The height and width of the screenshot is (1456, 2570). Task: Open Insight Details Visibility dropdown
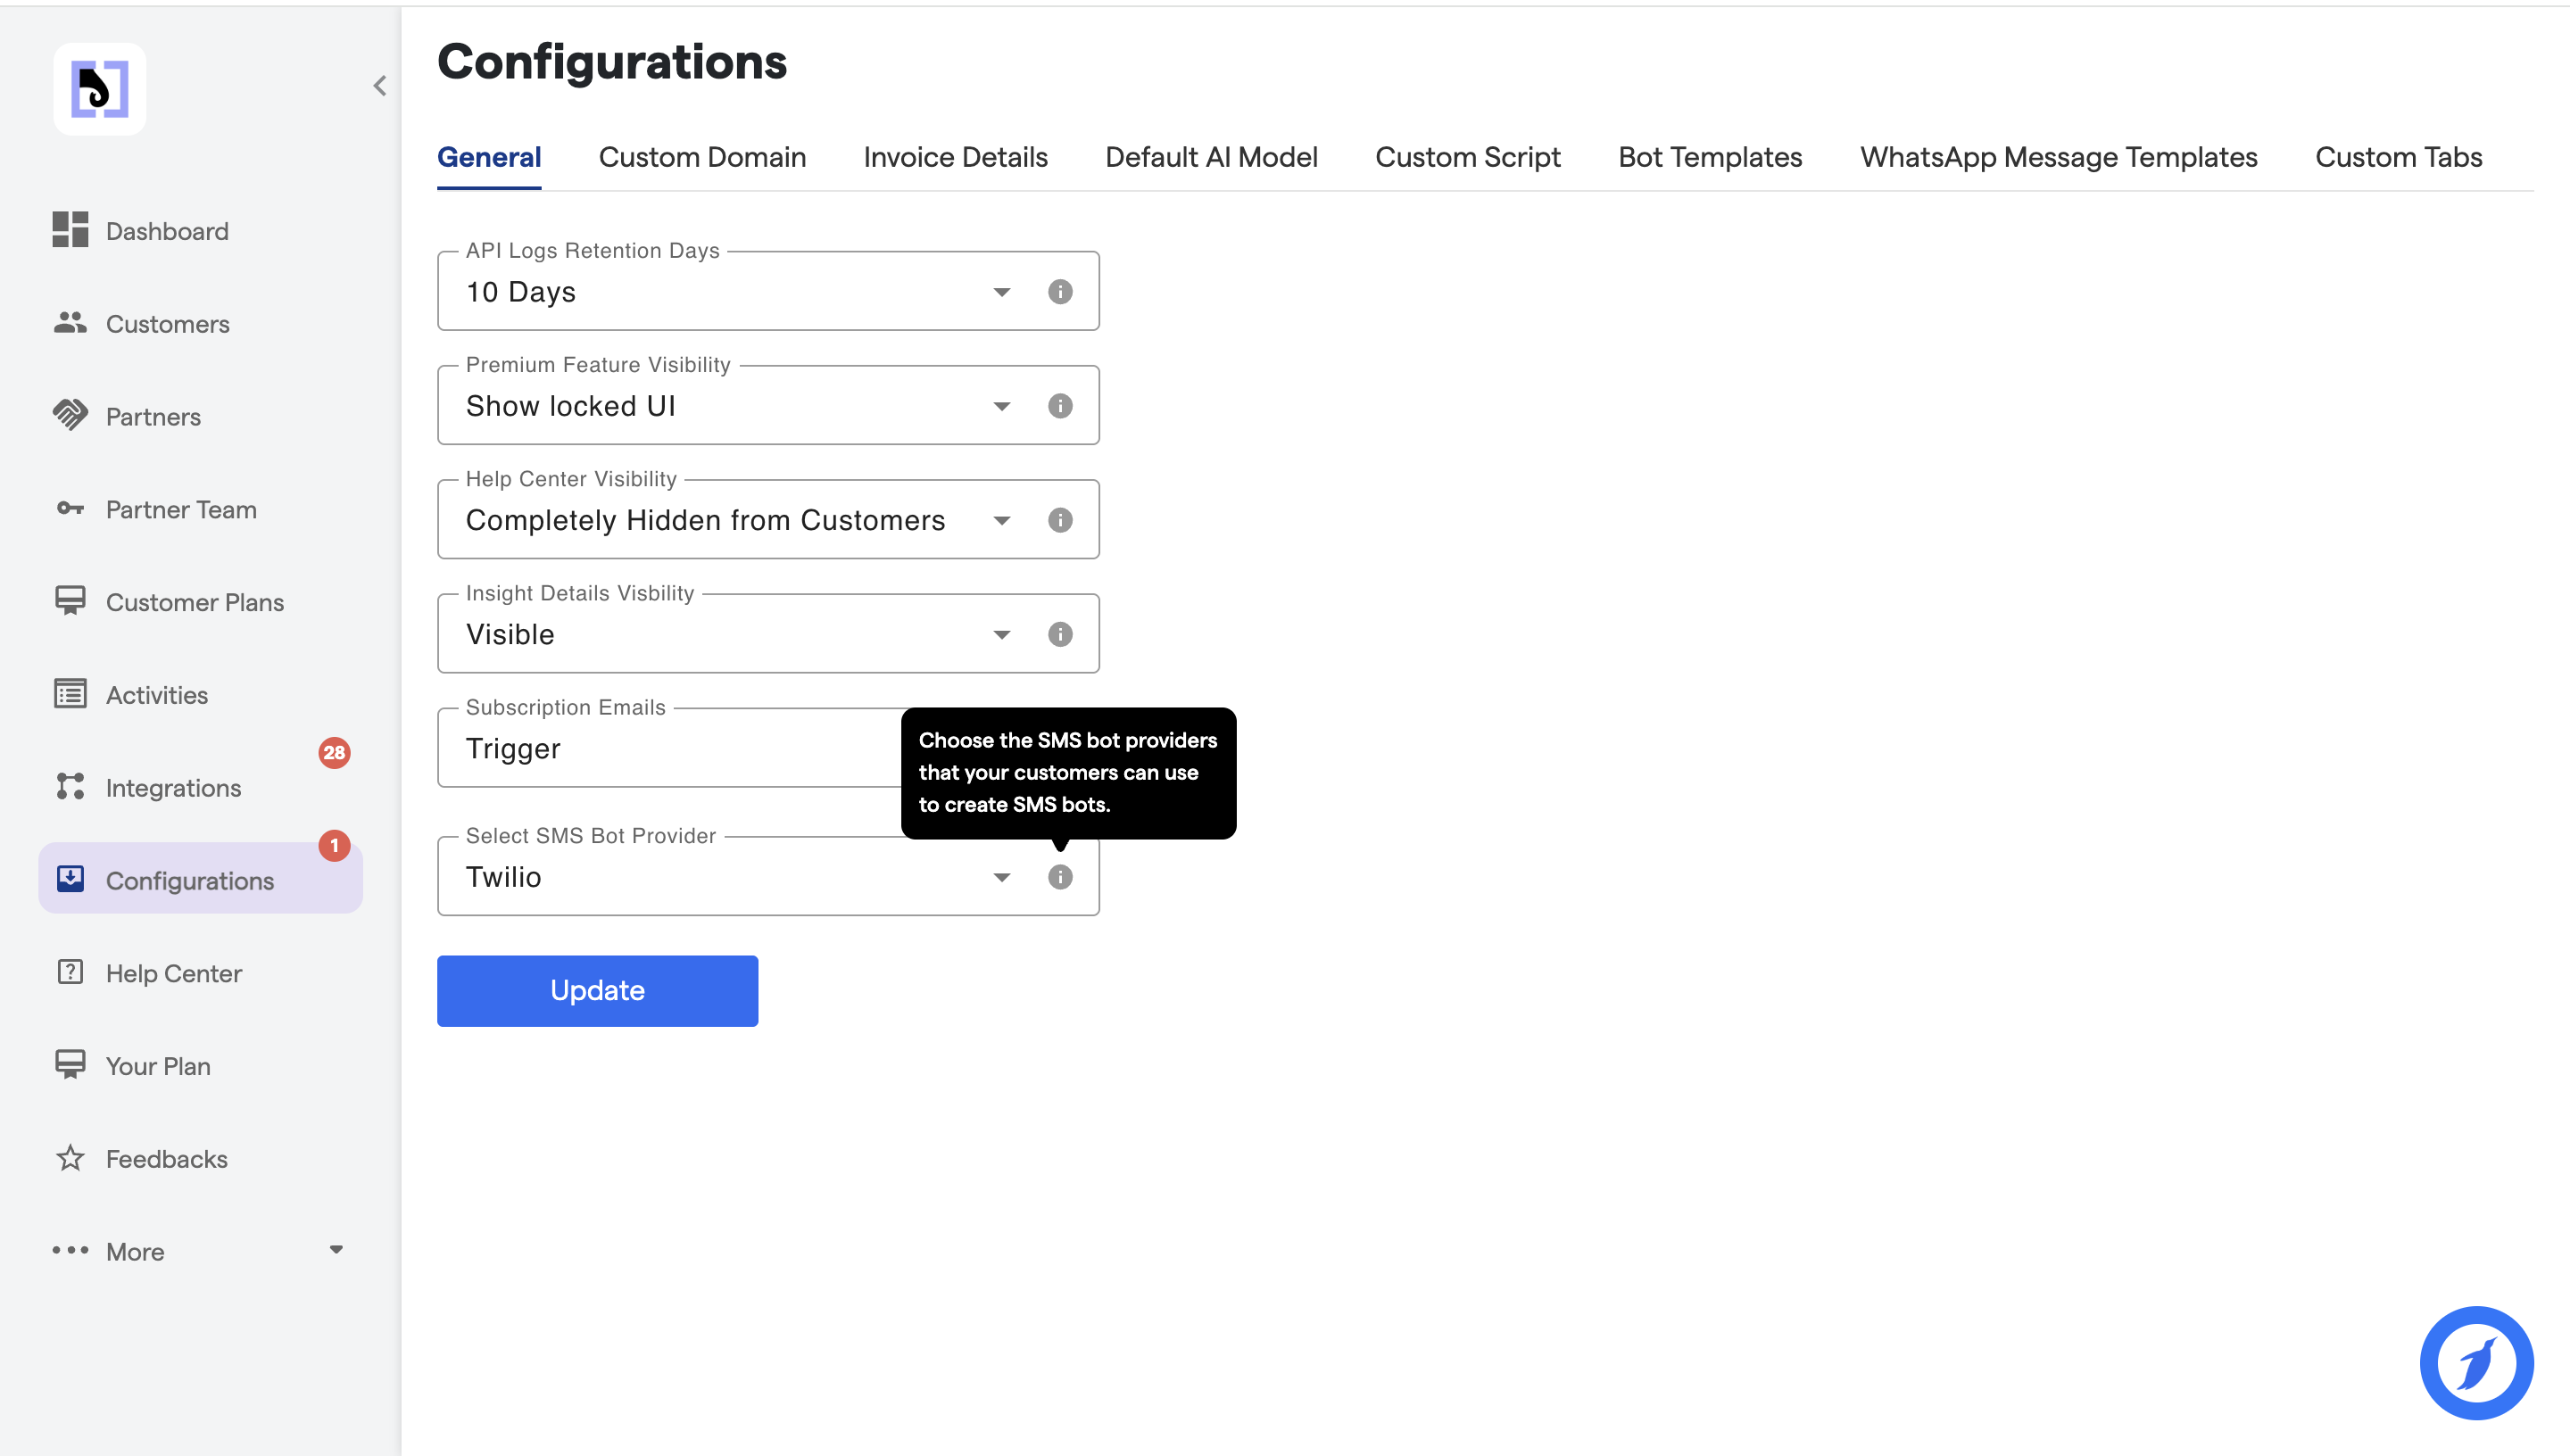(x=1001, y=635)
